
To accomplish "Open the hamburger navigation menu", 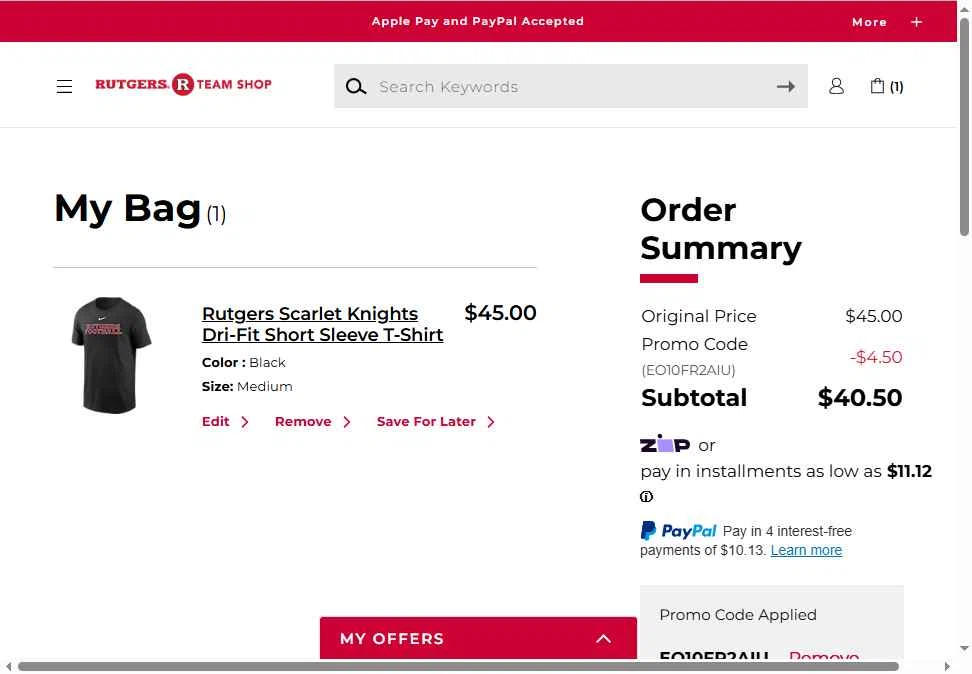I will click(64, 86).
